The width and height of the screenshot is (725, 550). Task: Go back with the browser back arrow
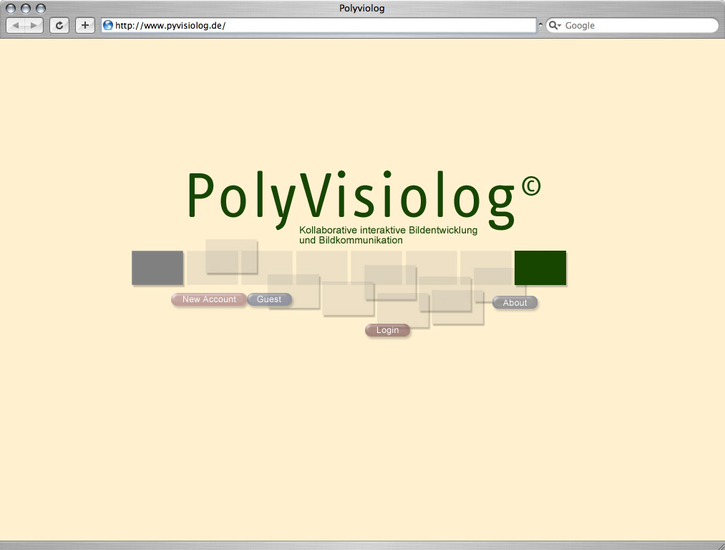point(16,25)
